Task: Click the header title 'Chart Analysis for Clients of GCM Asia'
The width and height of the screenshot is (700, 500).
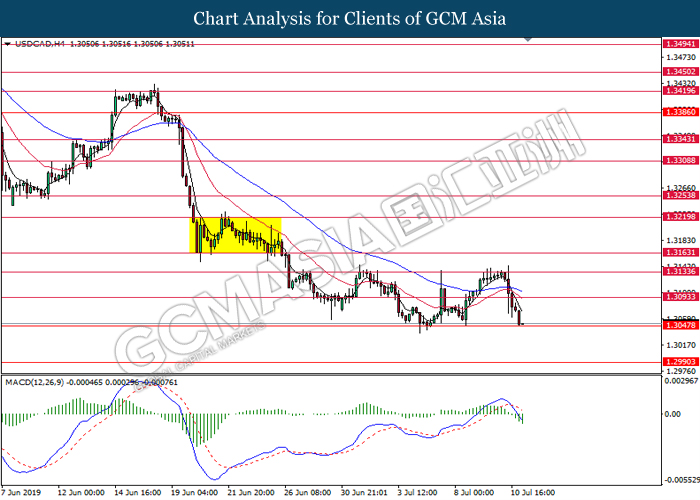Action: pos(350,19)
